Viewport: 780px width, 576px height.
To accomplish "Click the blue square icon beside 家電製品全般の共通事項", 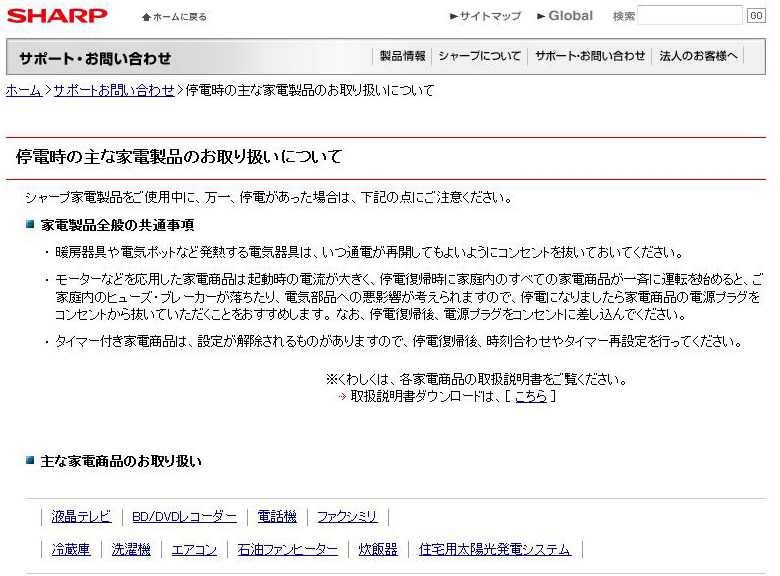I will click(30, 224).
